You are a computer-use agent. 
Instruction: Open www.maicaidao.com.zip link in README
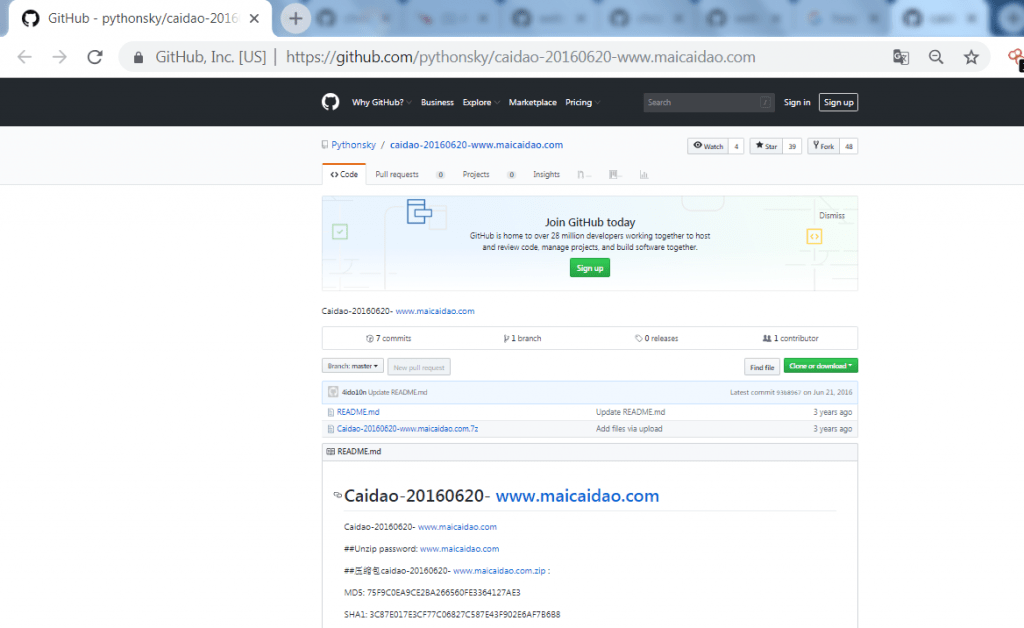click(x=500, y=571)
